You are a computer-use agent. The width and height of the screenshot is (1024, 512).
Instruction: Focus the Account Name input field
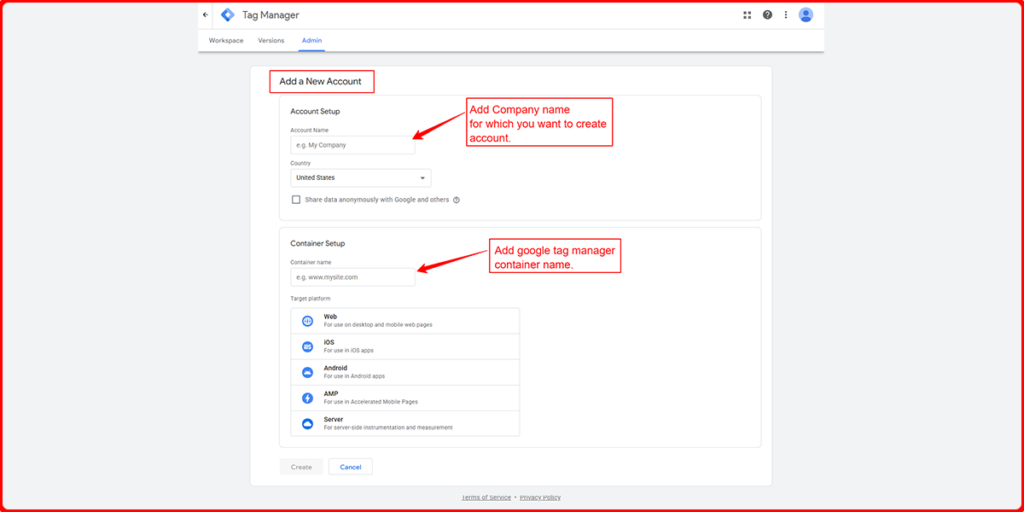353,145
